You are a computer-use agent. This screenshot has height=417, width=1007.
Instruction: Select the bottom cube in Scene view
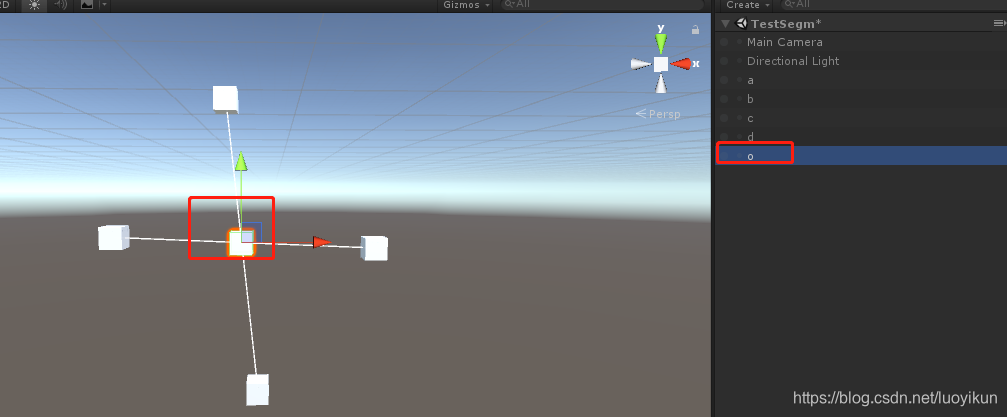pyautogui.click(x=258, y=390)
